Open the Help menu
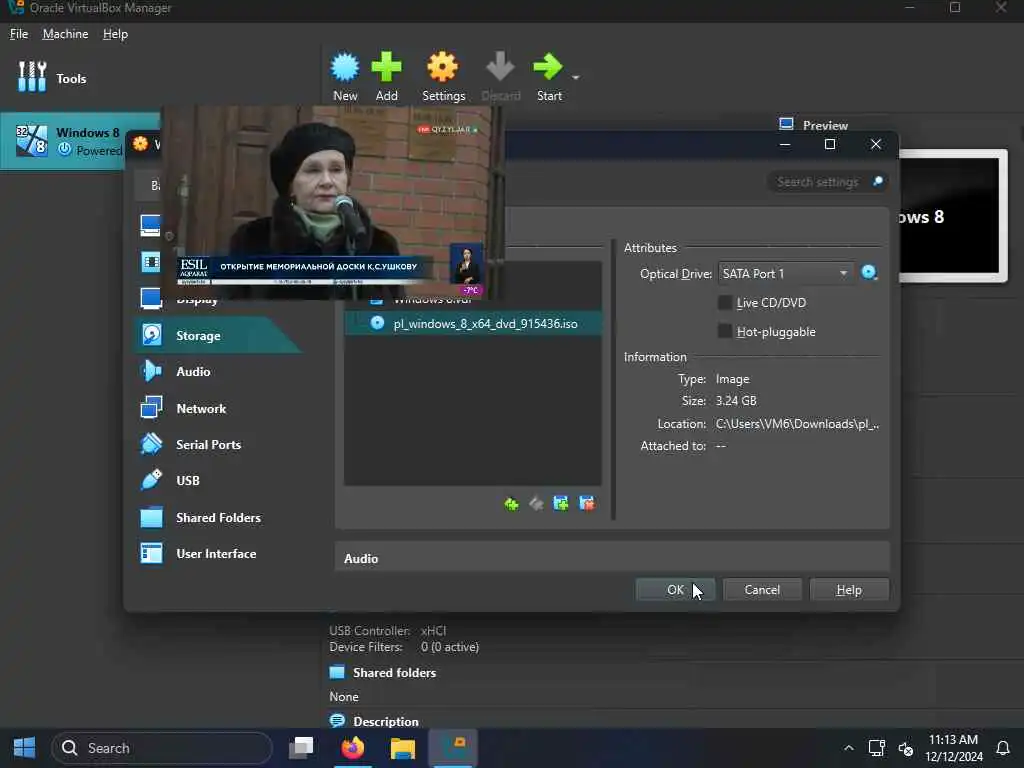Screen dimensions: 1024x768 (x=116, y=34)
